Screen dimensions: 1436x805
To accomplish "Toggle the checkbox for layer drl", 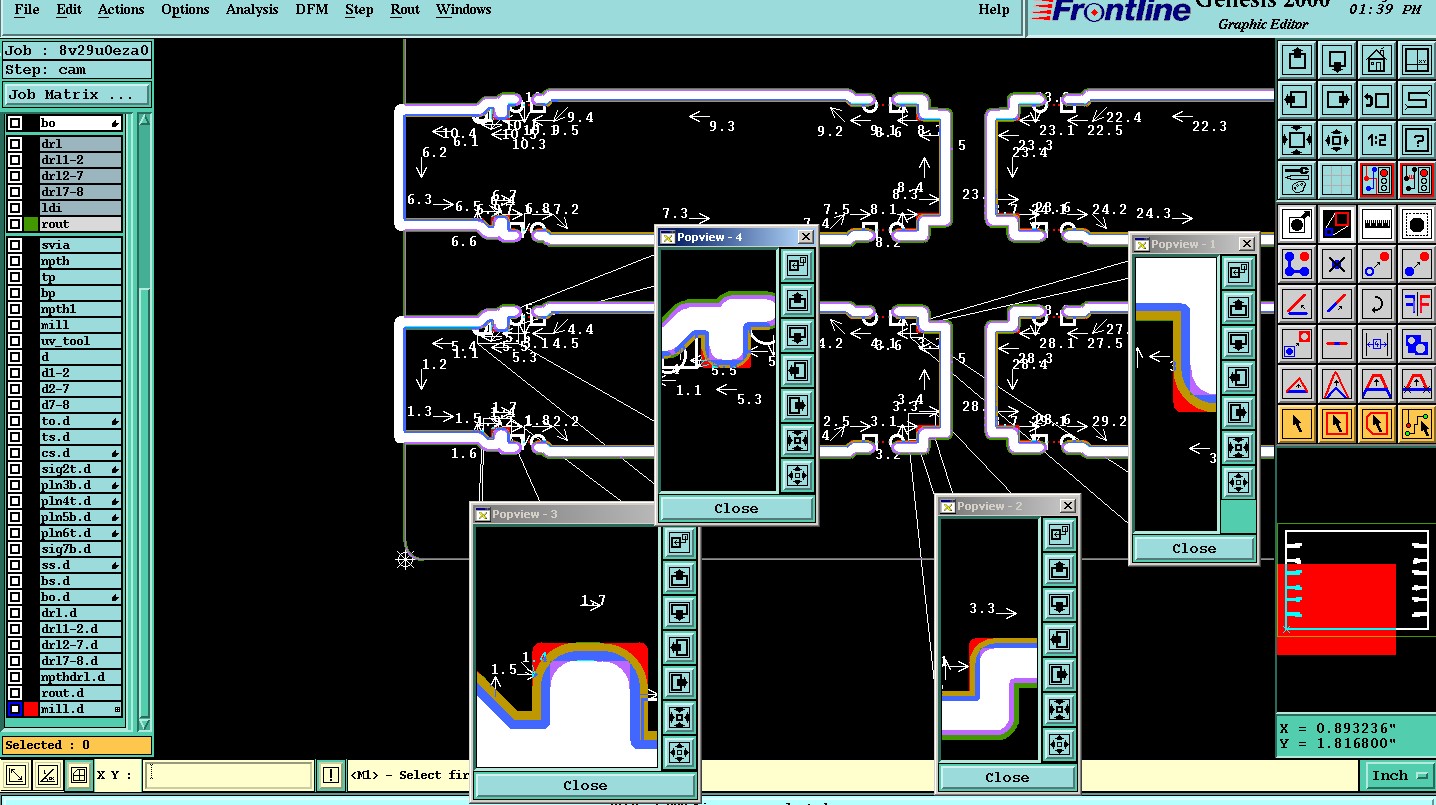I will click(x=15, y=144).
